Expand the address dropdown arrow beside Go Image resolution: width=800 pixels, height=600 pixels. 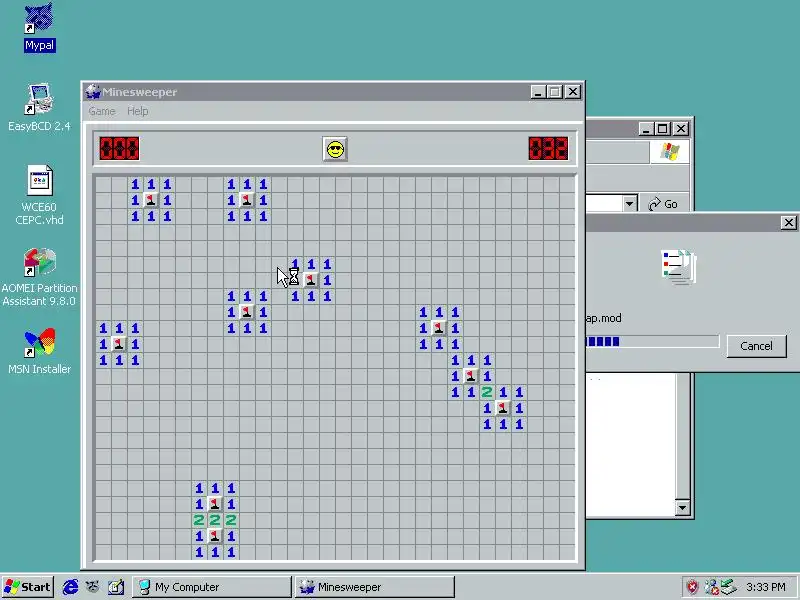[x=630, y=204]
